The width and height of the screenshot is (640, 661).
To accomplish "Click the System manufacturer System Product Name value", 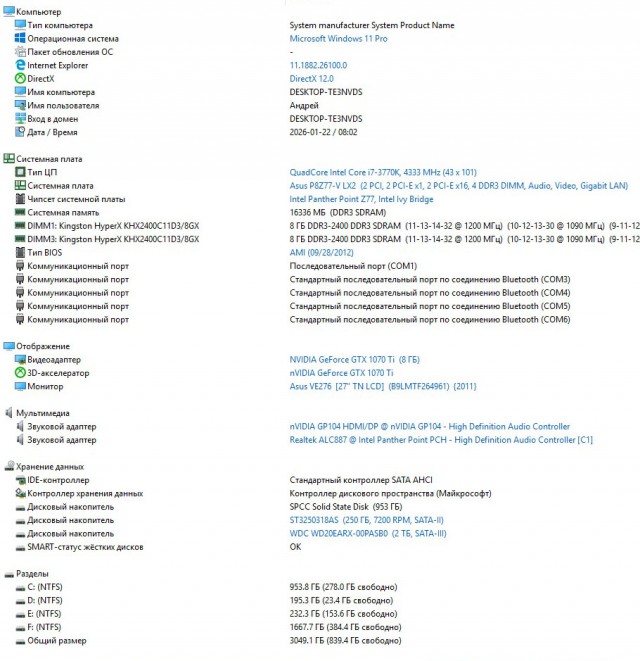I will pyautogui.click(x=372, y=25).
